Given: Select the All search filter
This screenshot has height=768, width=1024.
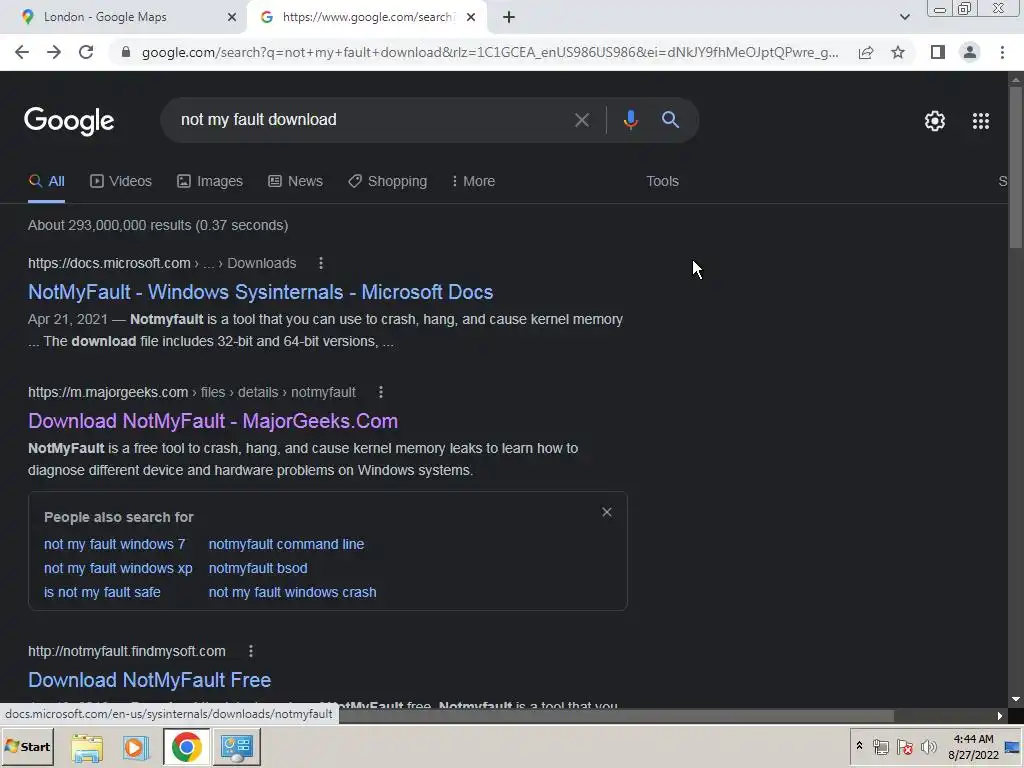Looking at the screenshot, I should (46, 182).
